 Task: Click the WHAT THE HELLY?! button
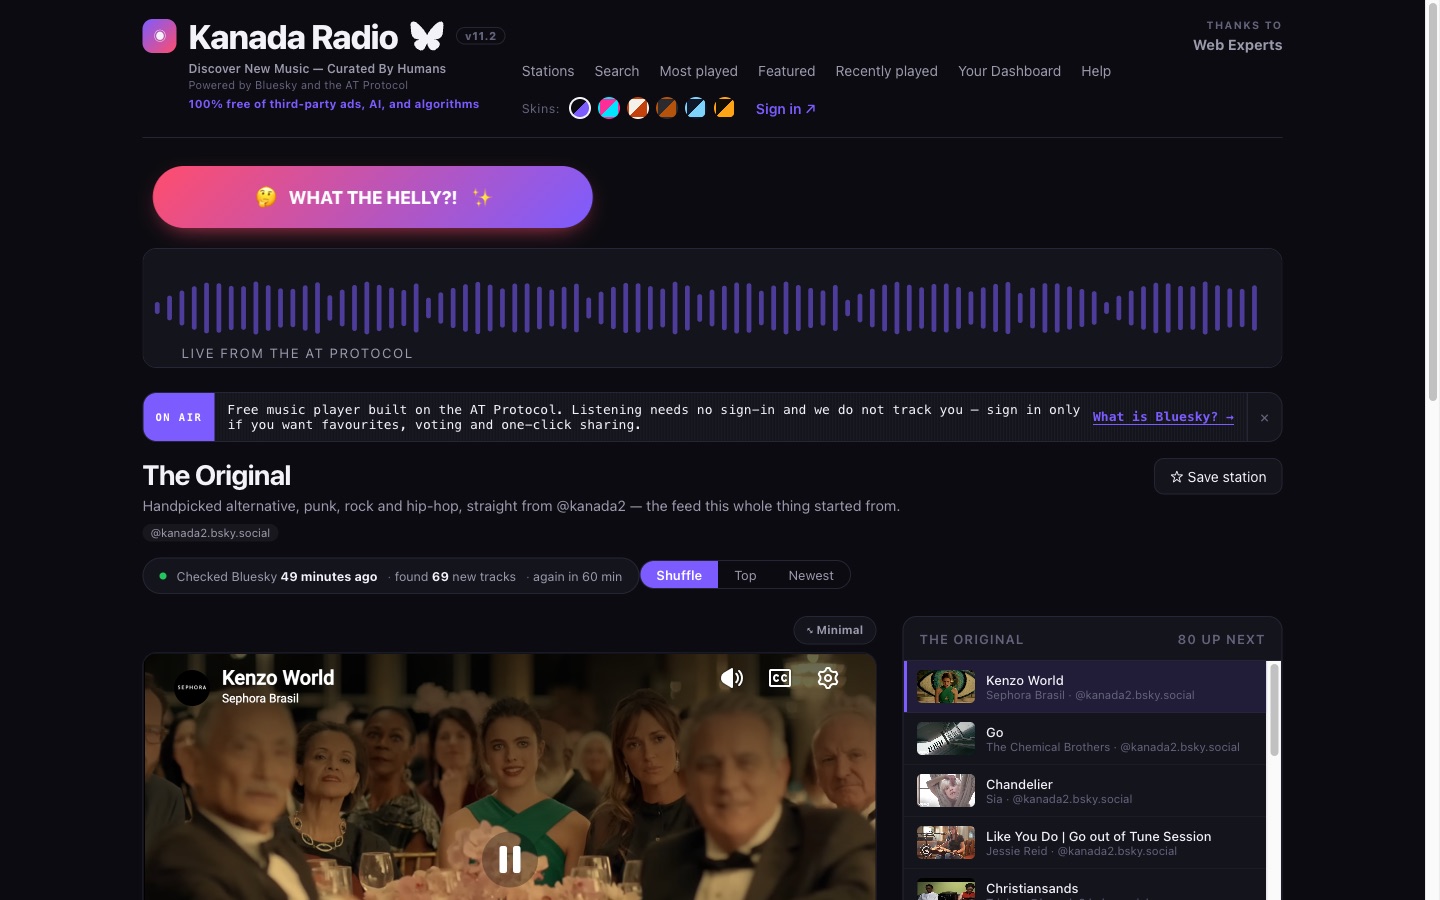point(373,197)
